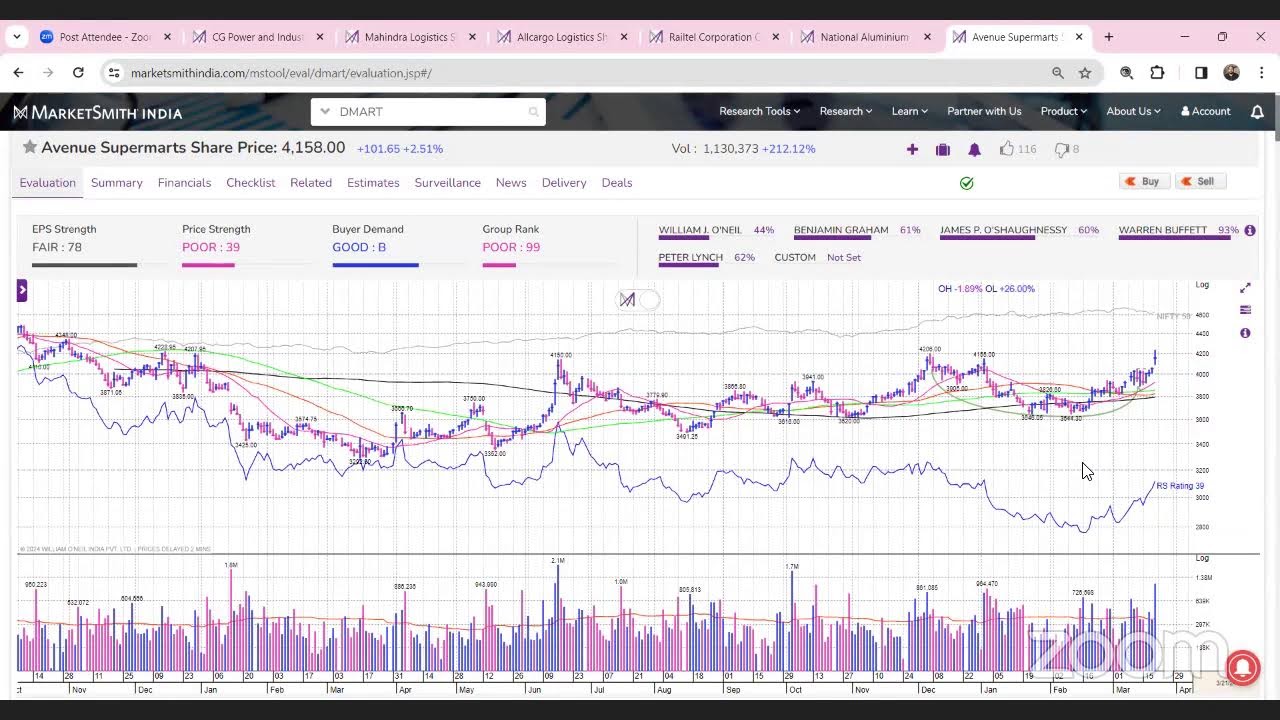The image size is (1280, 720).
Task: Give a thumbs up to this stock
Action: pyautogui.click(x=1007, y=149)
